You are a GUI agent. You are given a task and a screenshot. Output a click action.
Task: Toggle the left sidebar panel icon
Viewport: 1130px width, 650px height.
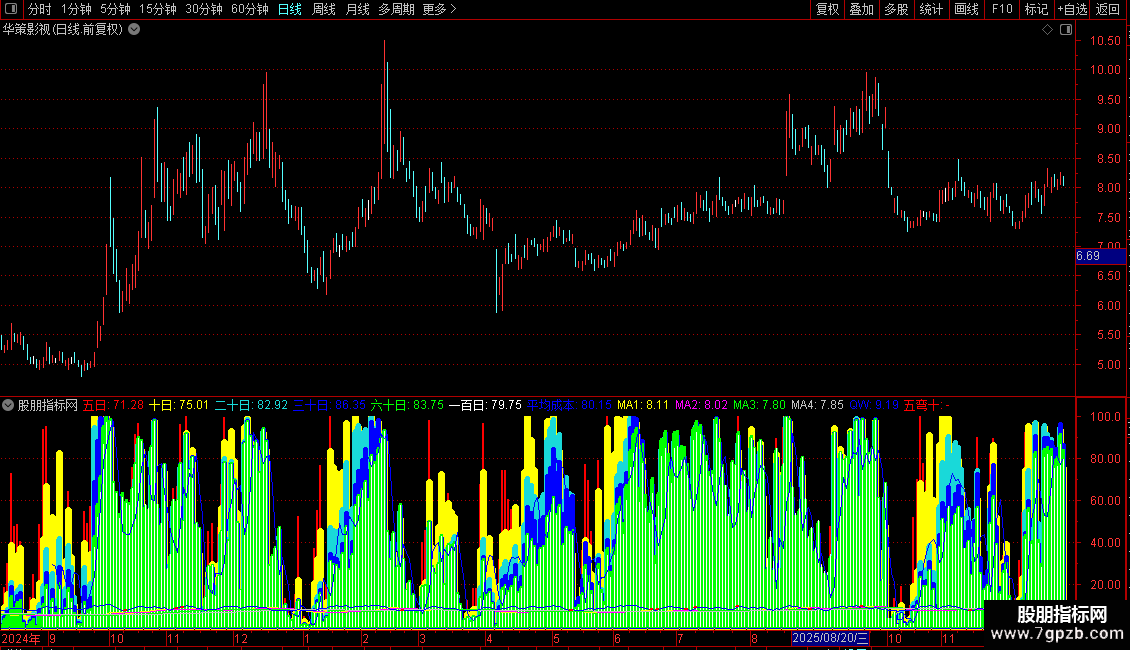coord(11,9)
